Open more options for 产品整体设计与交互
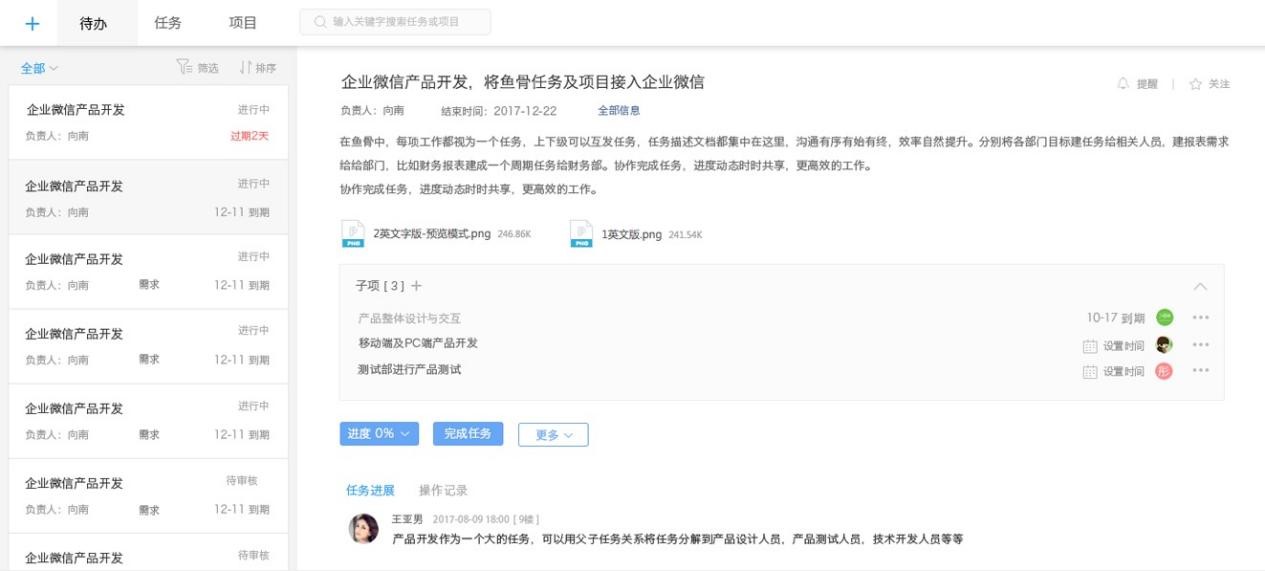 pyautogui.click(x=1201, y=318)
